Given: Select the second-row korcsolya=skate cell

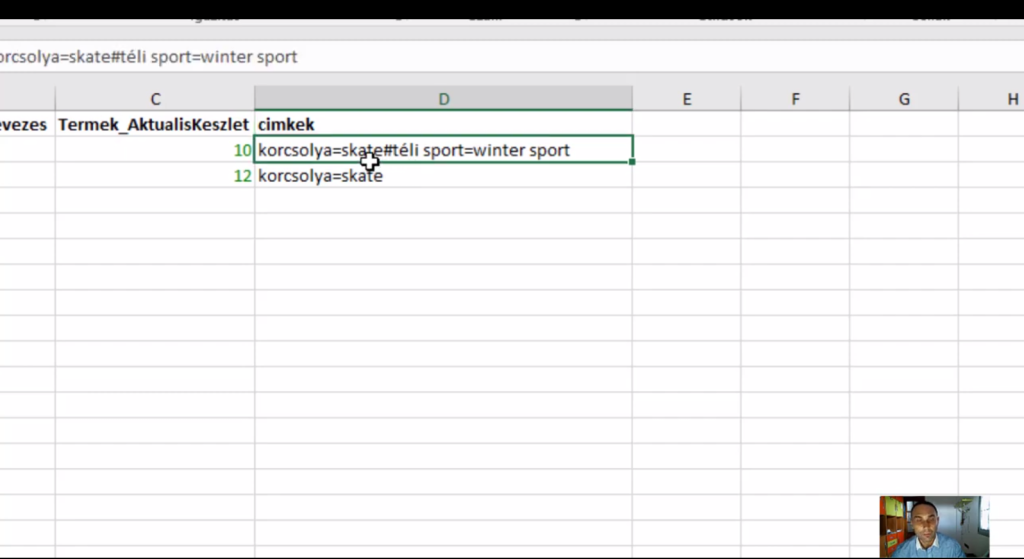Looking at the screenshot, I should (443, 176).
